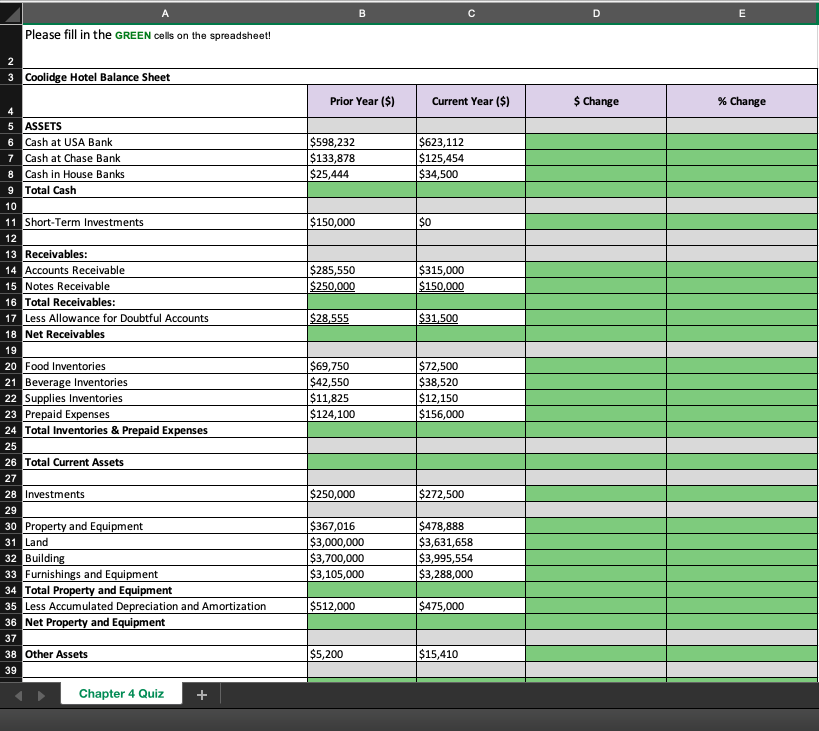Click the $3,700,000 Building cell
Screen dimensions: 819x731
click(362, 558)
